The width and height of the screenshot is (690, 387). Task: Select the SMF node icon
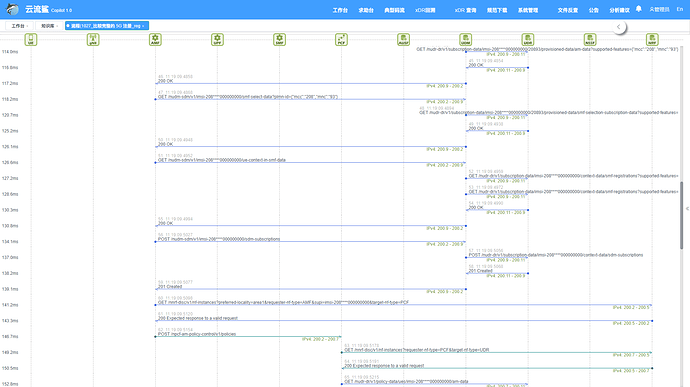click(x=279, y=40)
